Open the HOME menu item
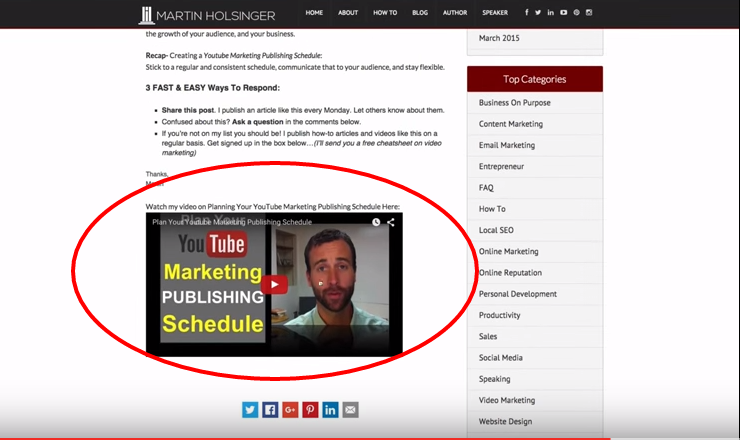The height and width of the screenshot is (440, 740). click(314, 13)
